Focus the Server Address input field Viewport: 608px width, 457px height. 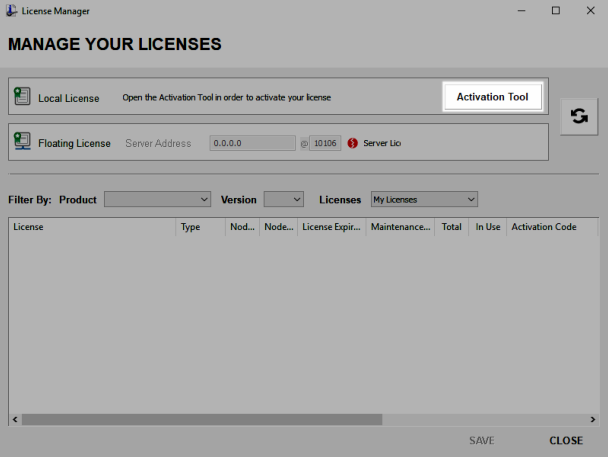click(x=252, y=143)
